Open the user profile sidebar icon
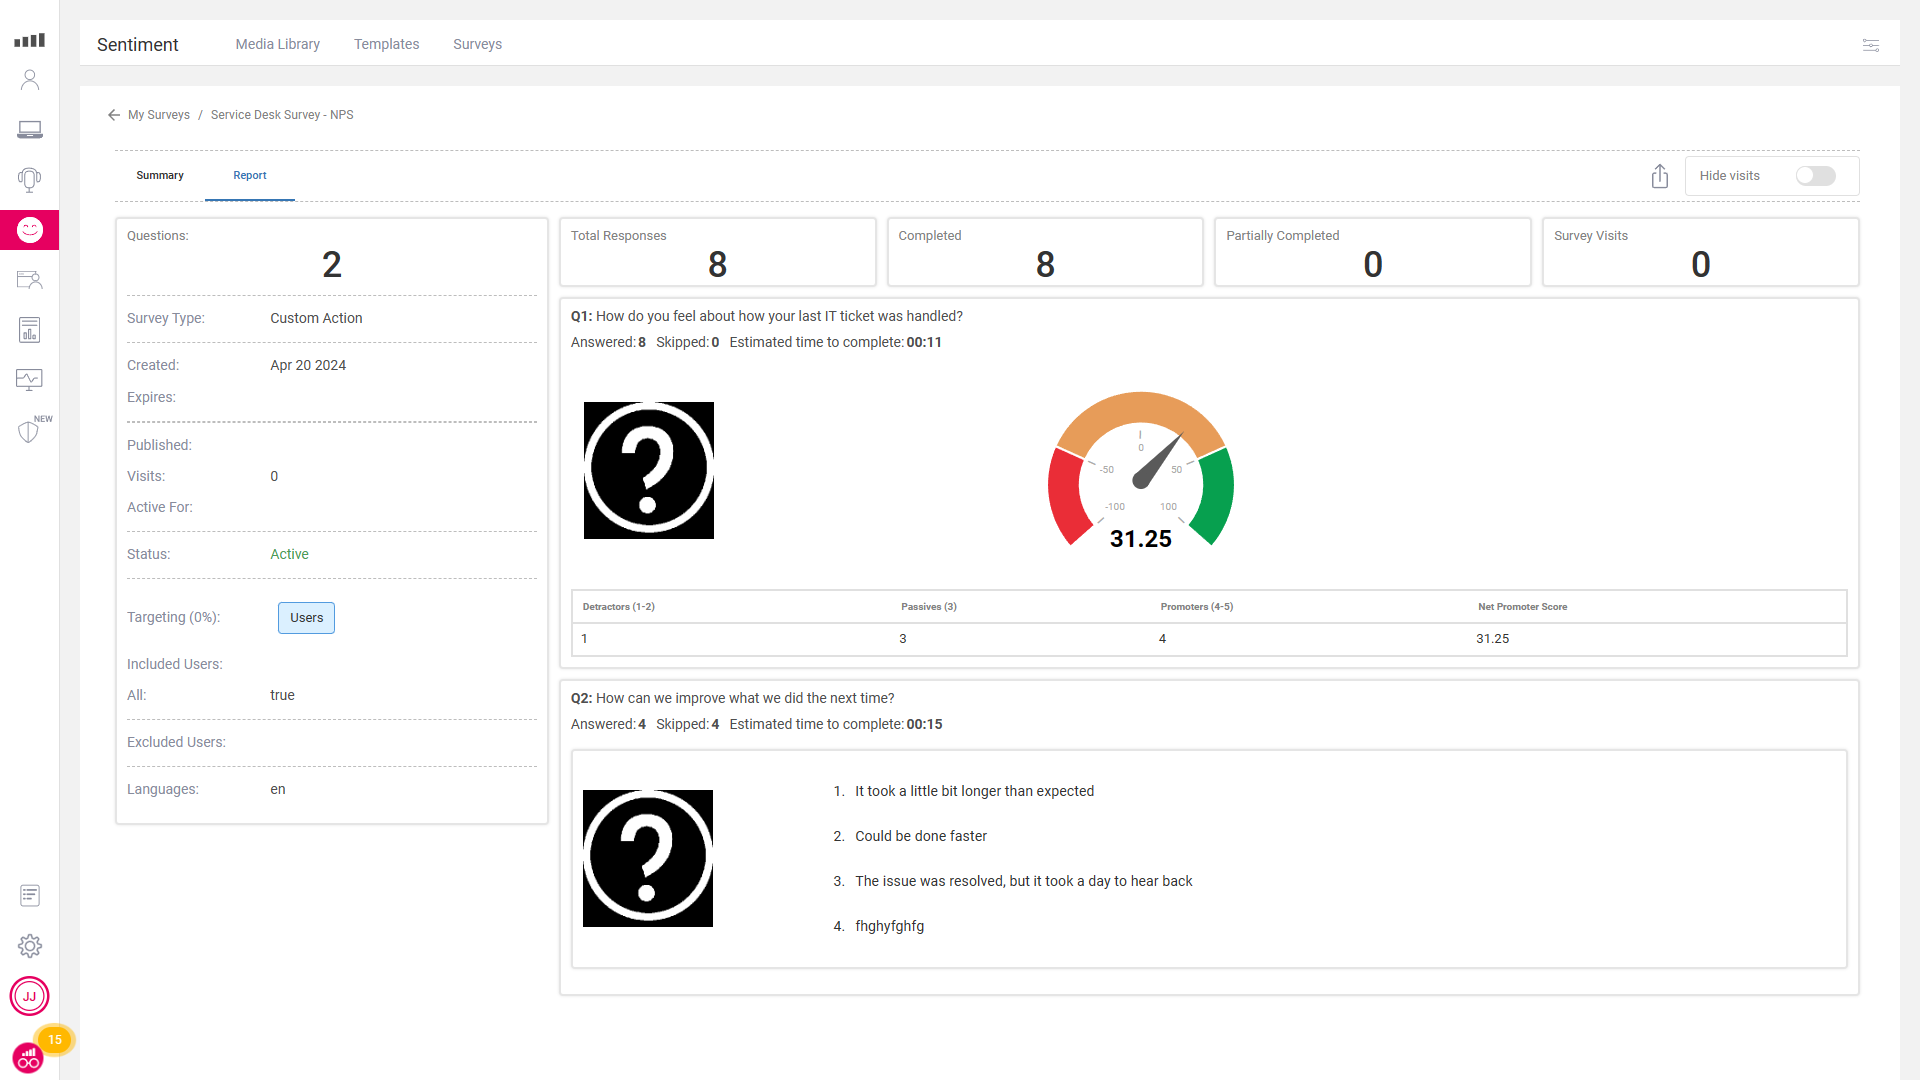 coord(30,80)
